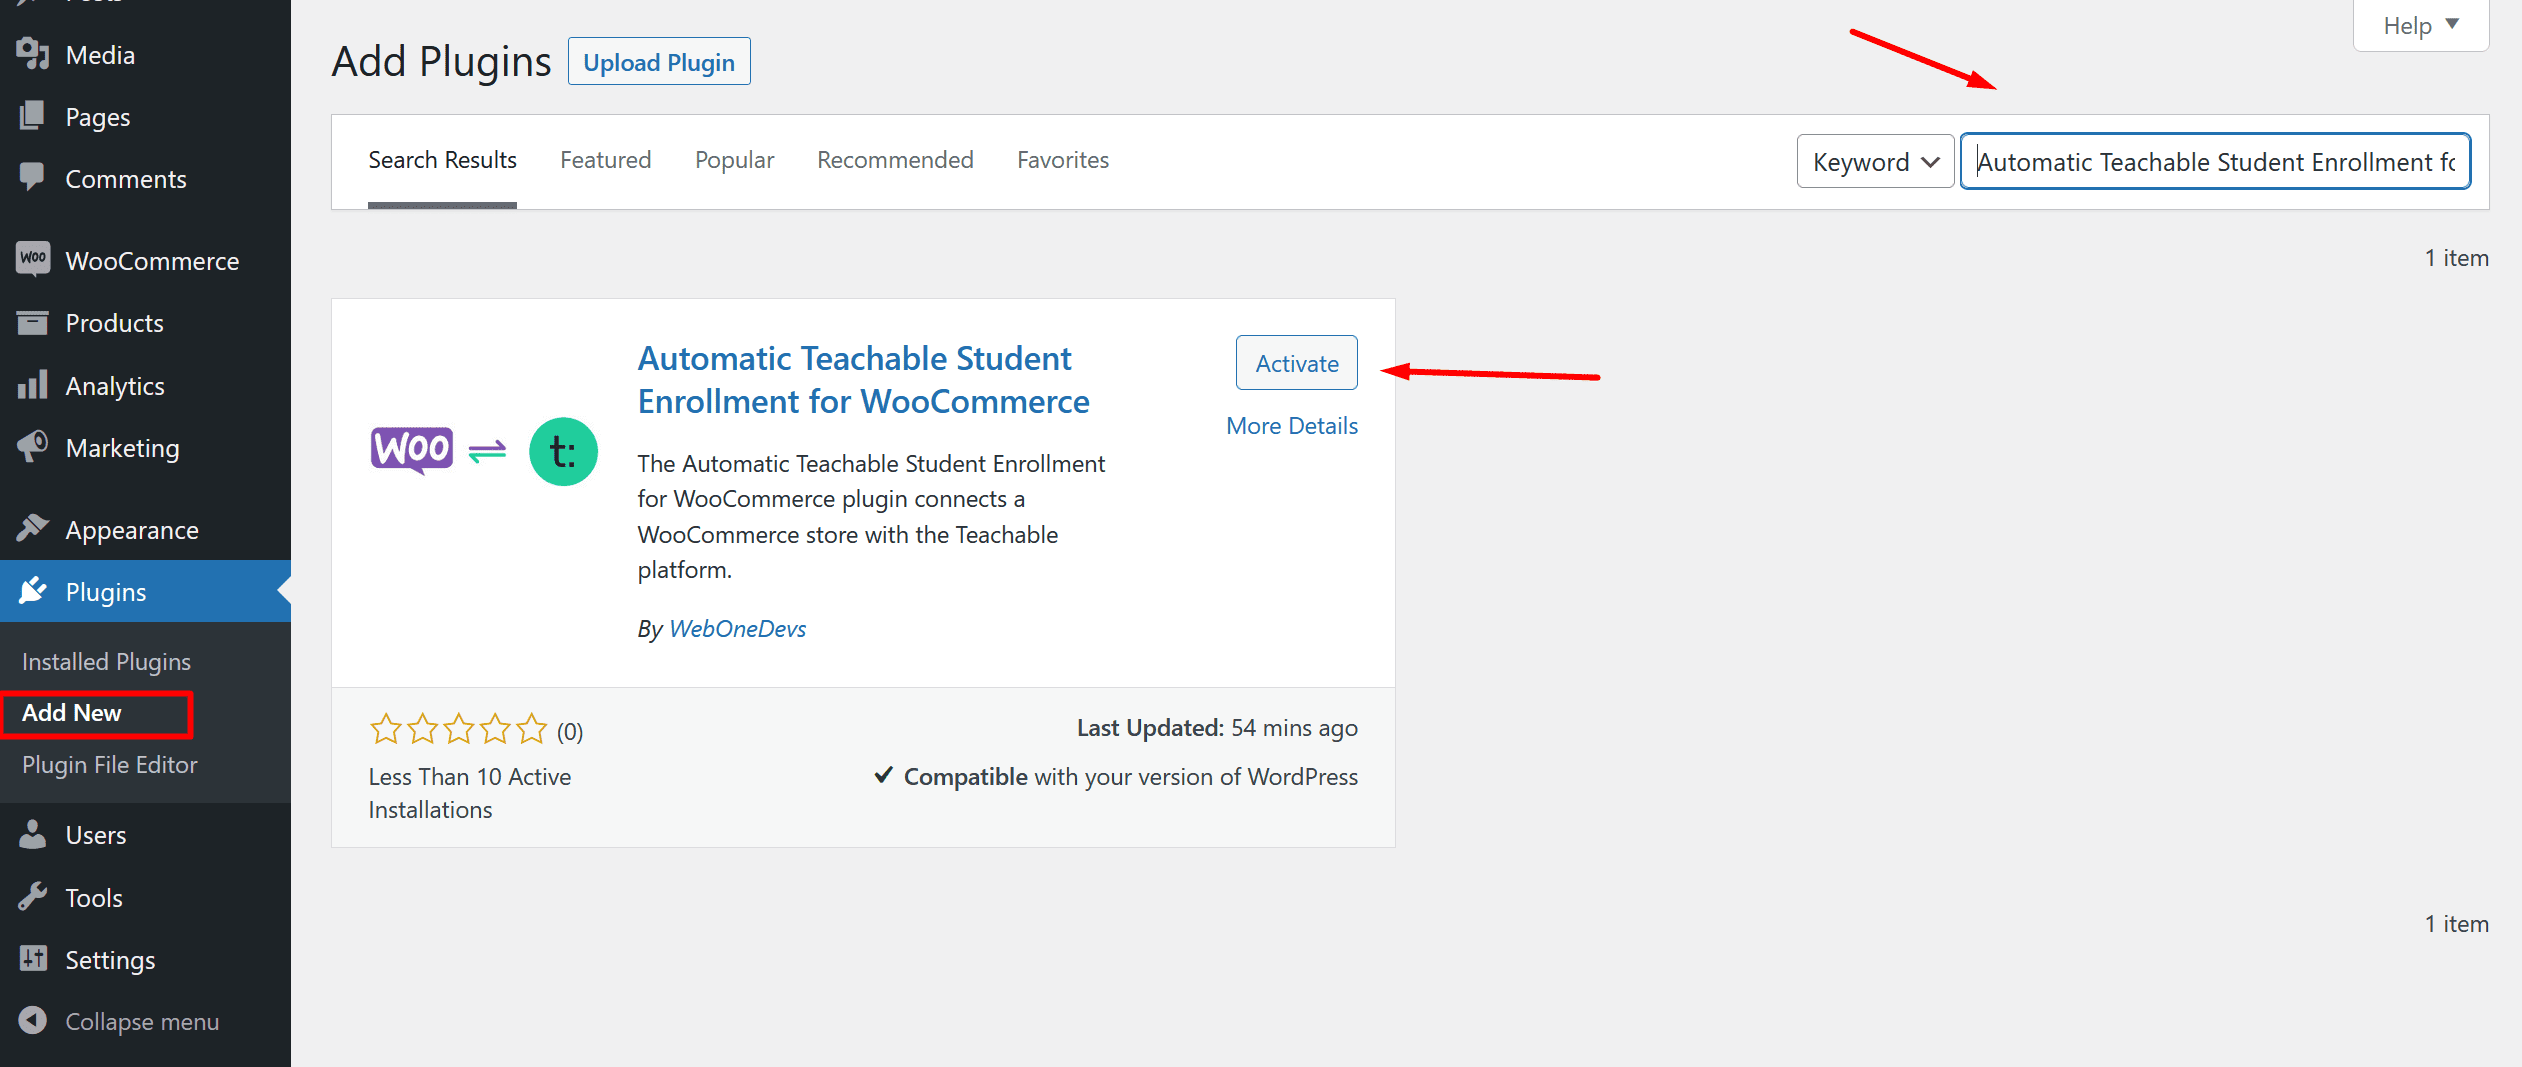This screenshot has height=1067, width=2522.
Task: Collapse the admin sidebar menu
Action: point(145,1022)
